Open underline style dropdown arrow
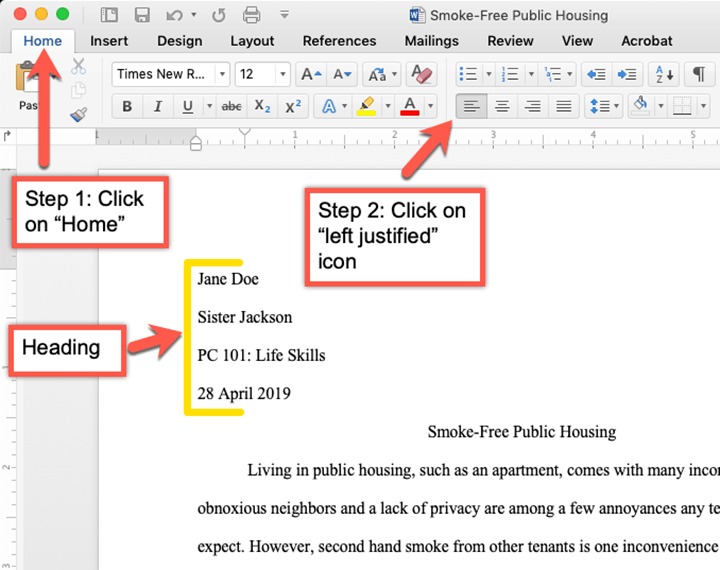 (209, 107)
